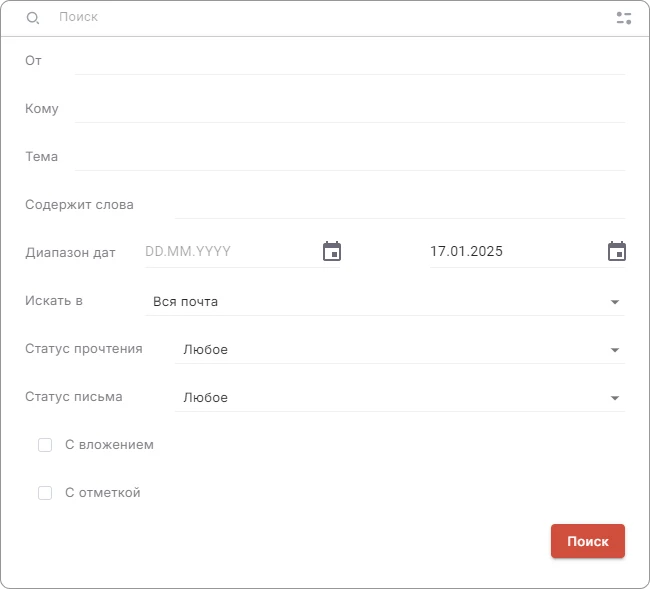Click 'Любое' value in 'Статус прочтения'
The image size is (650, 589).
(206, 350)
